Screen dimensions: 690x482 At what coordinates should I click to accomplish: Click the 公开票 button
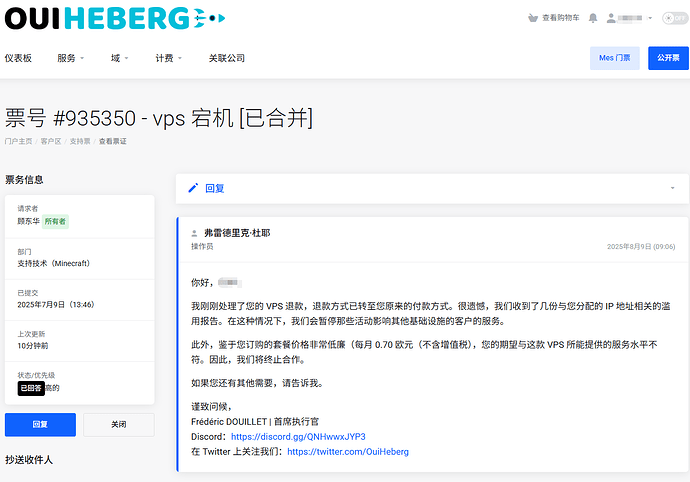point(668,58)
